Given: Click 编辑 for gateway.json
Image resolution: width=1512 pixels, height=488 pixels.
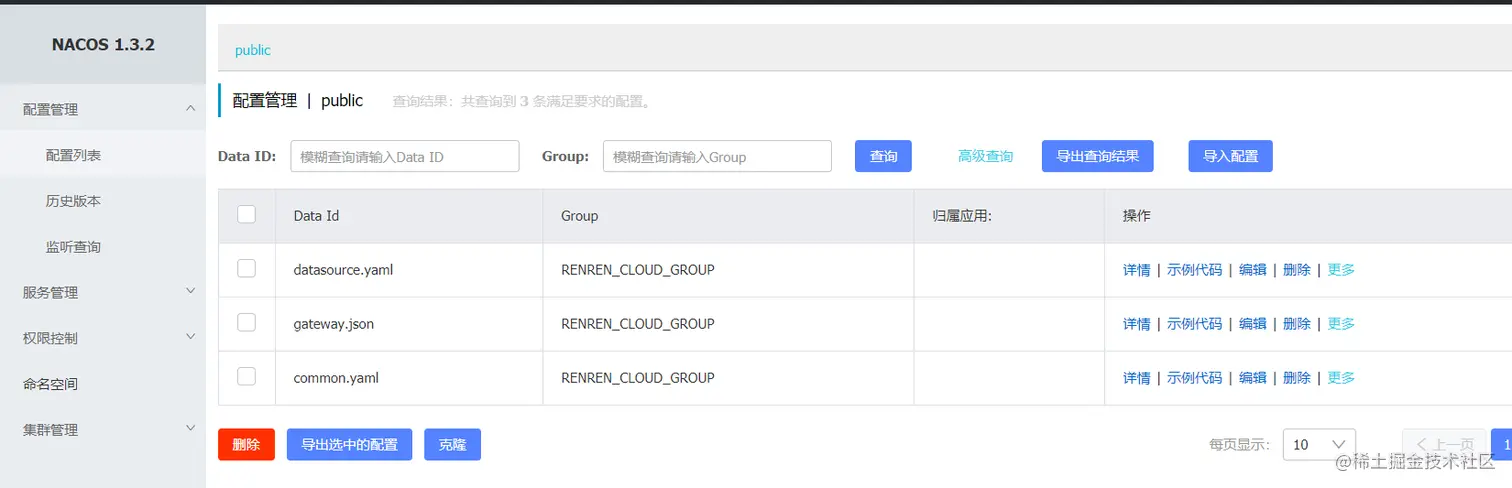Looking at the screenshot, I should pos(1253,324).
